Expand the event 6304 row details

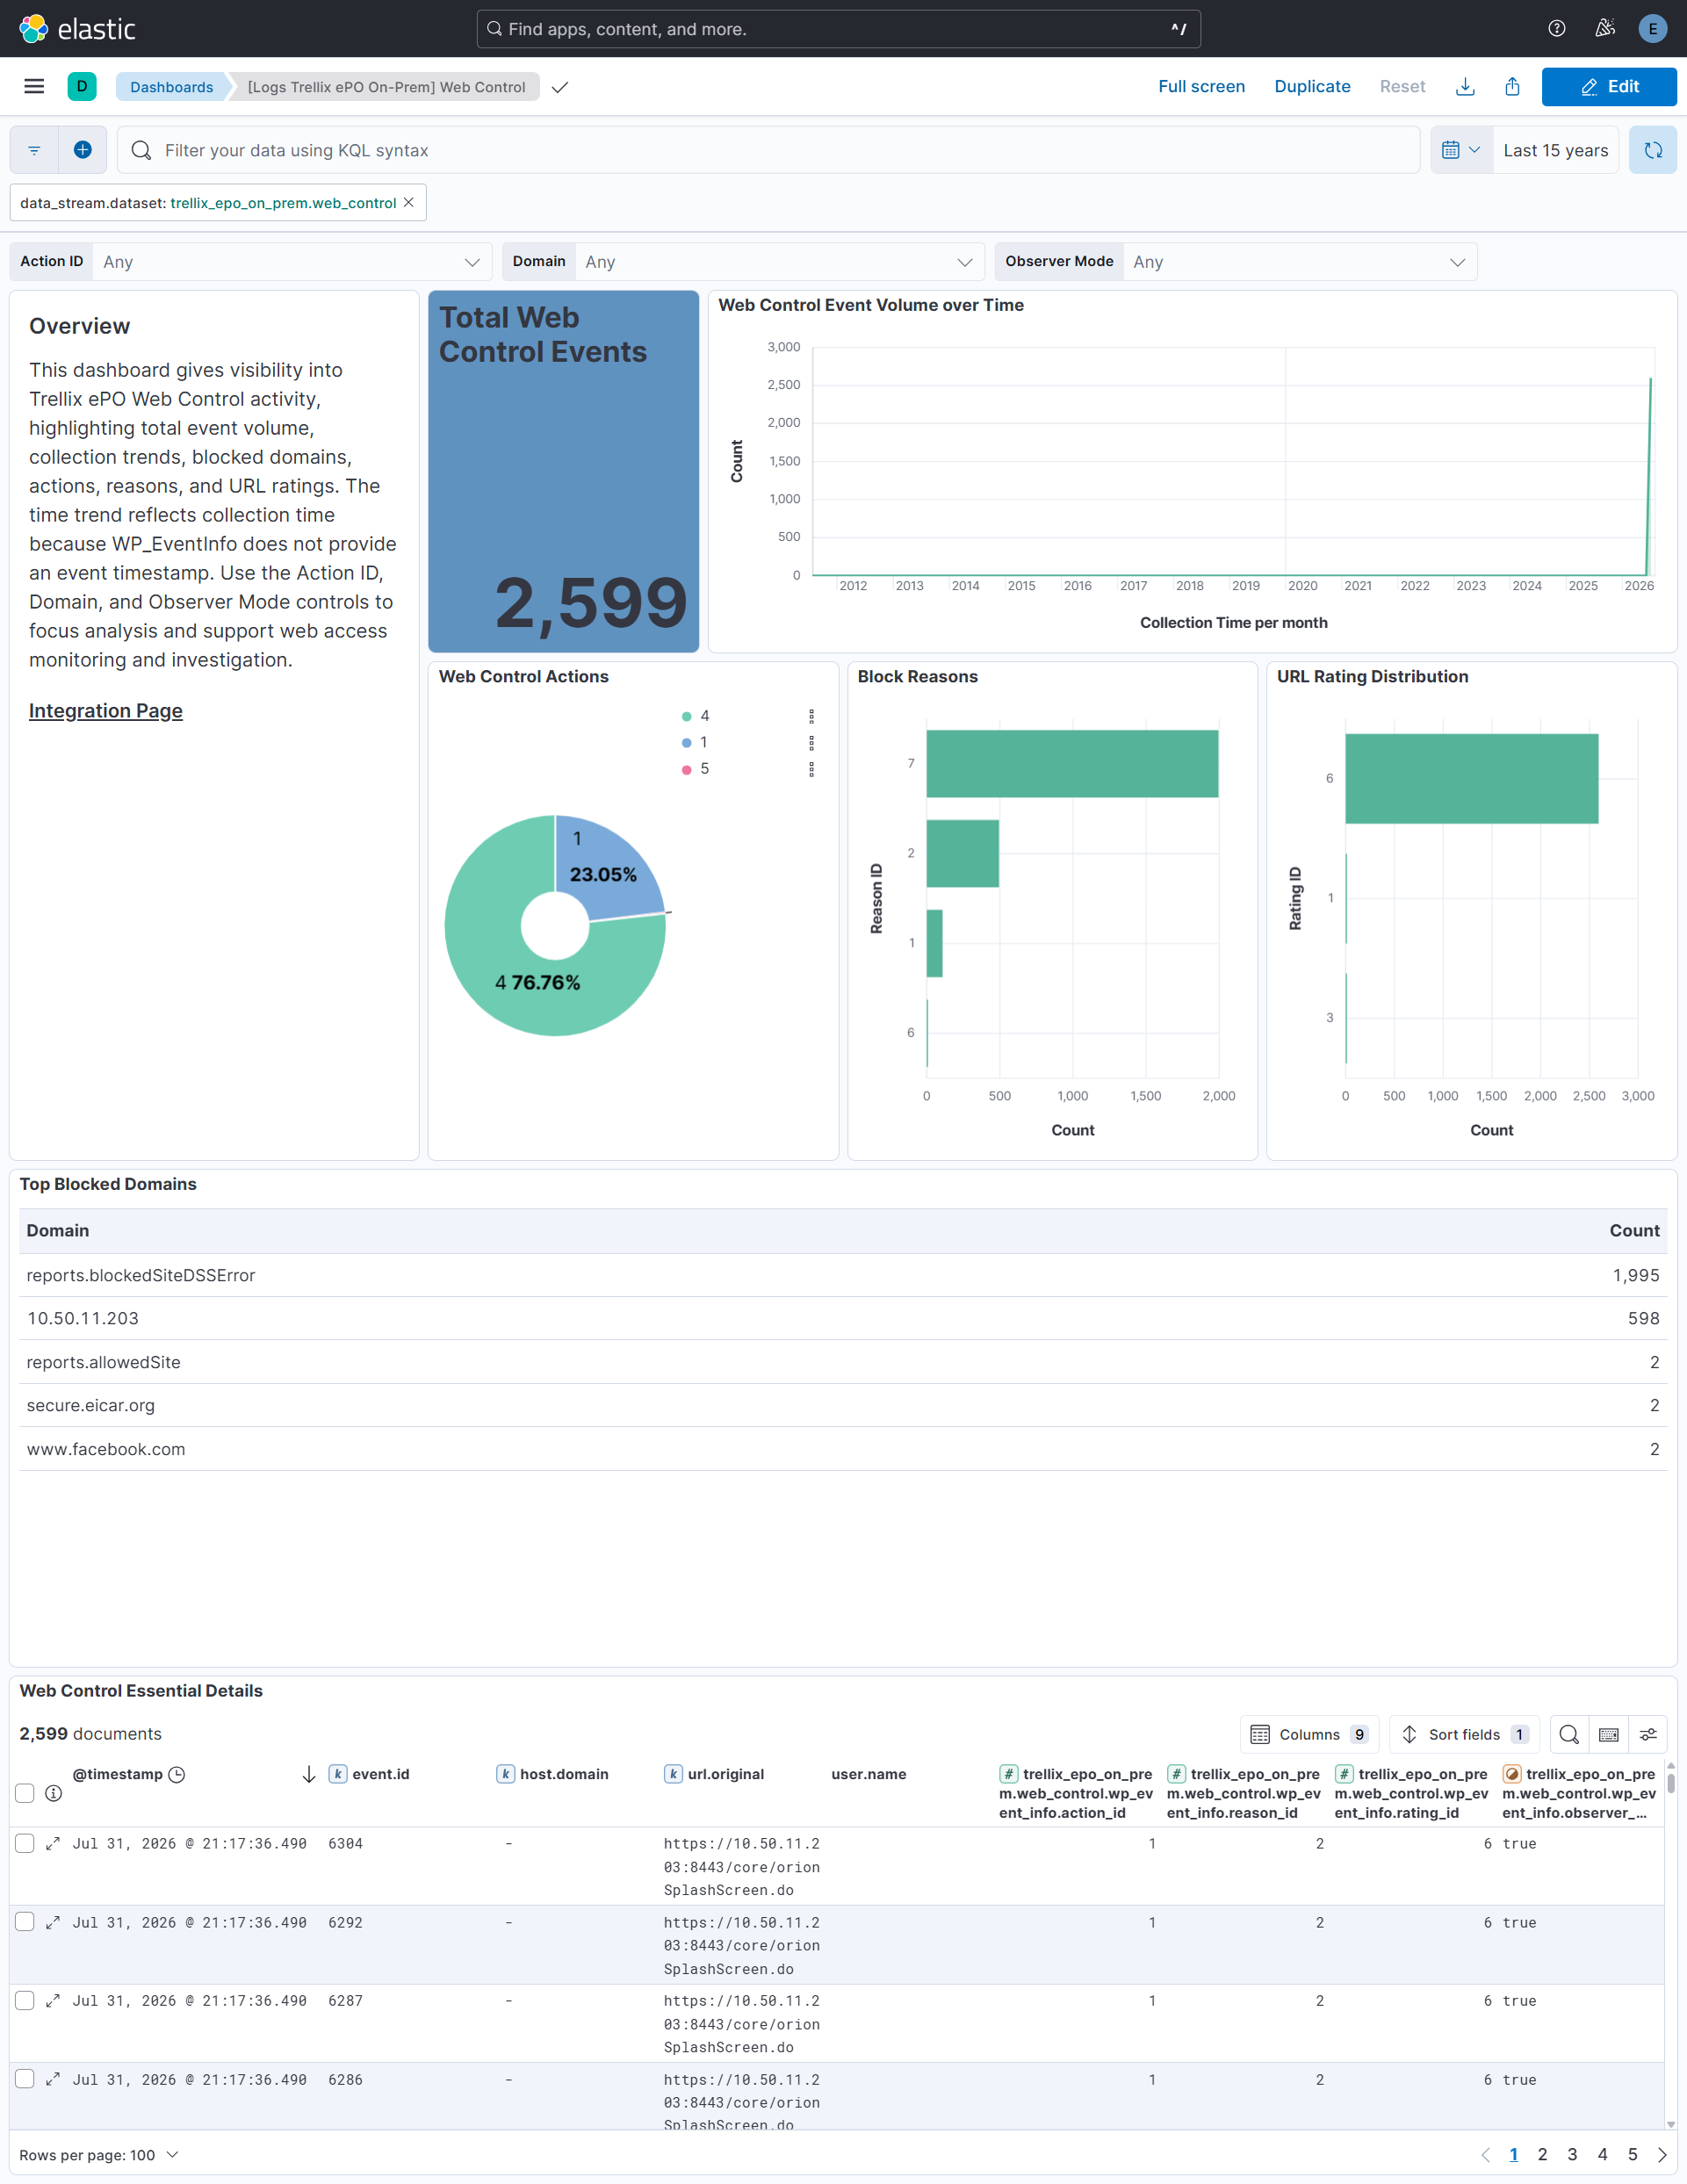pos(53,1843)
